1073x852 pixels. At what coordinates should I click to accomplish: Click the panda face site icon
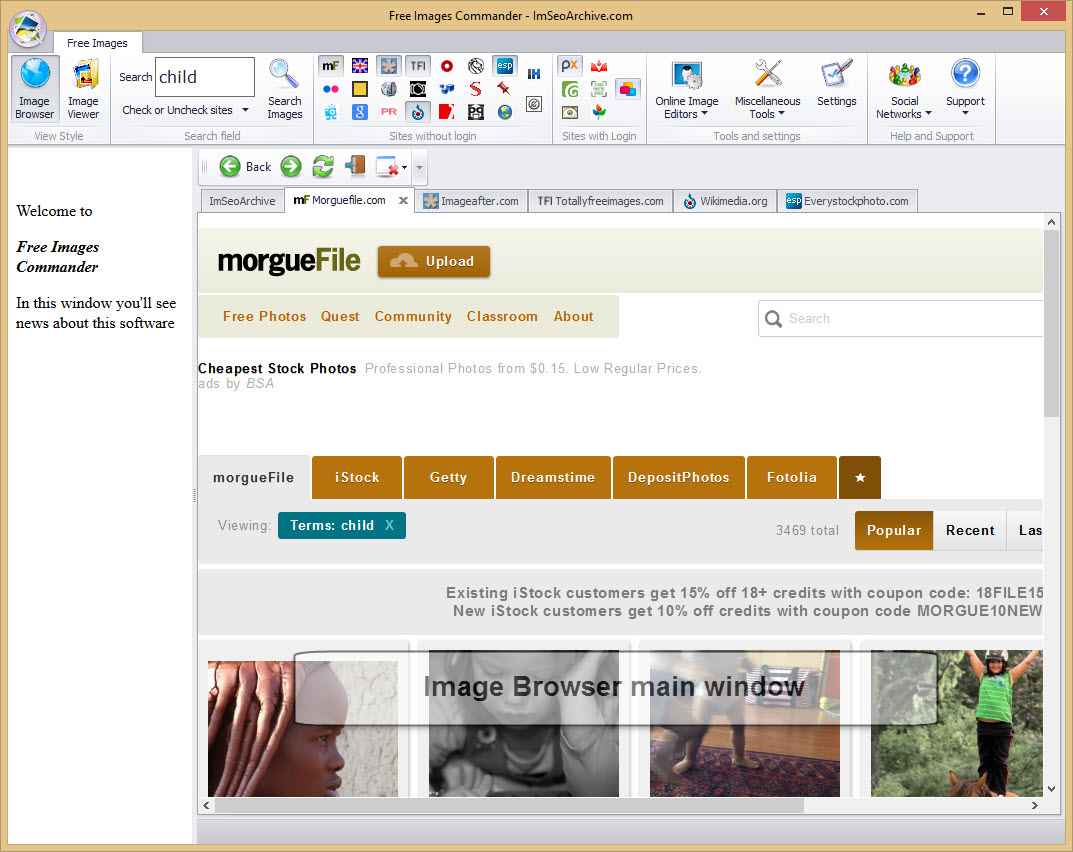[476, 112]
